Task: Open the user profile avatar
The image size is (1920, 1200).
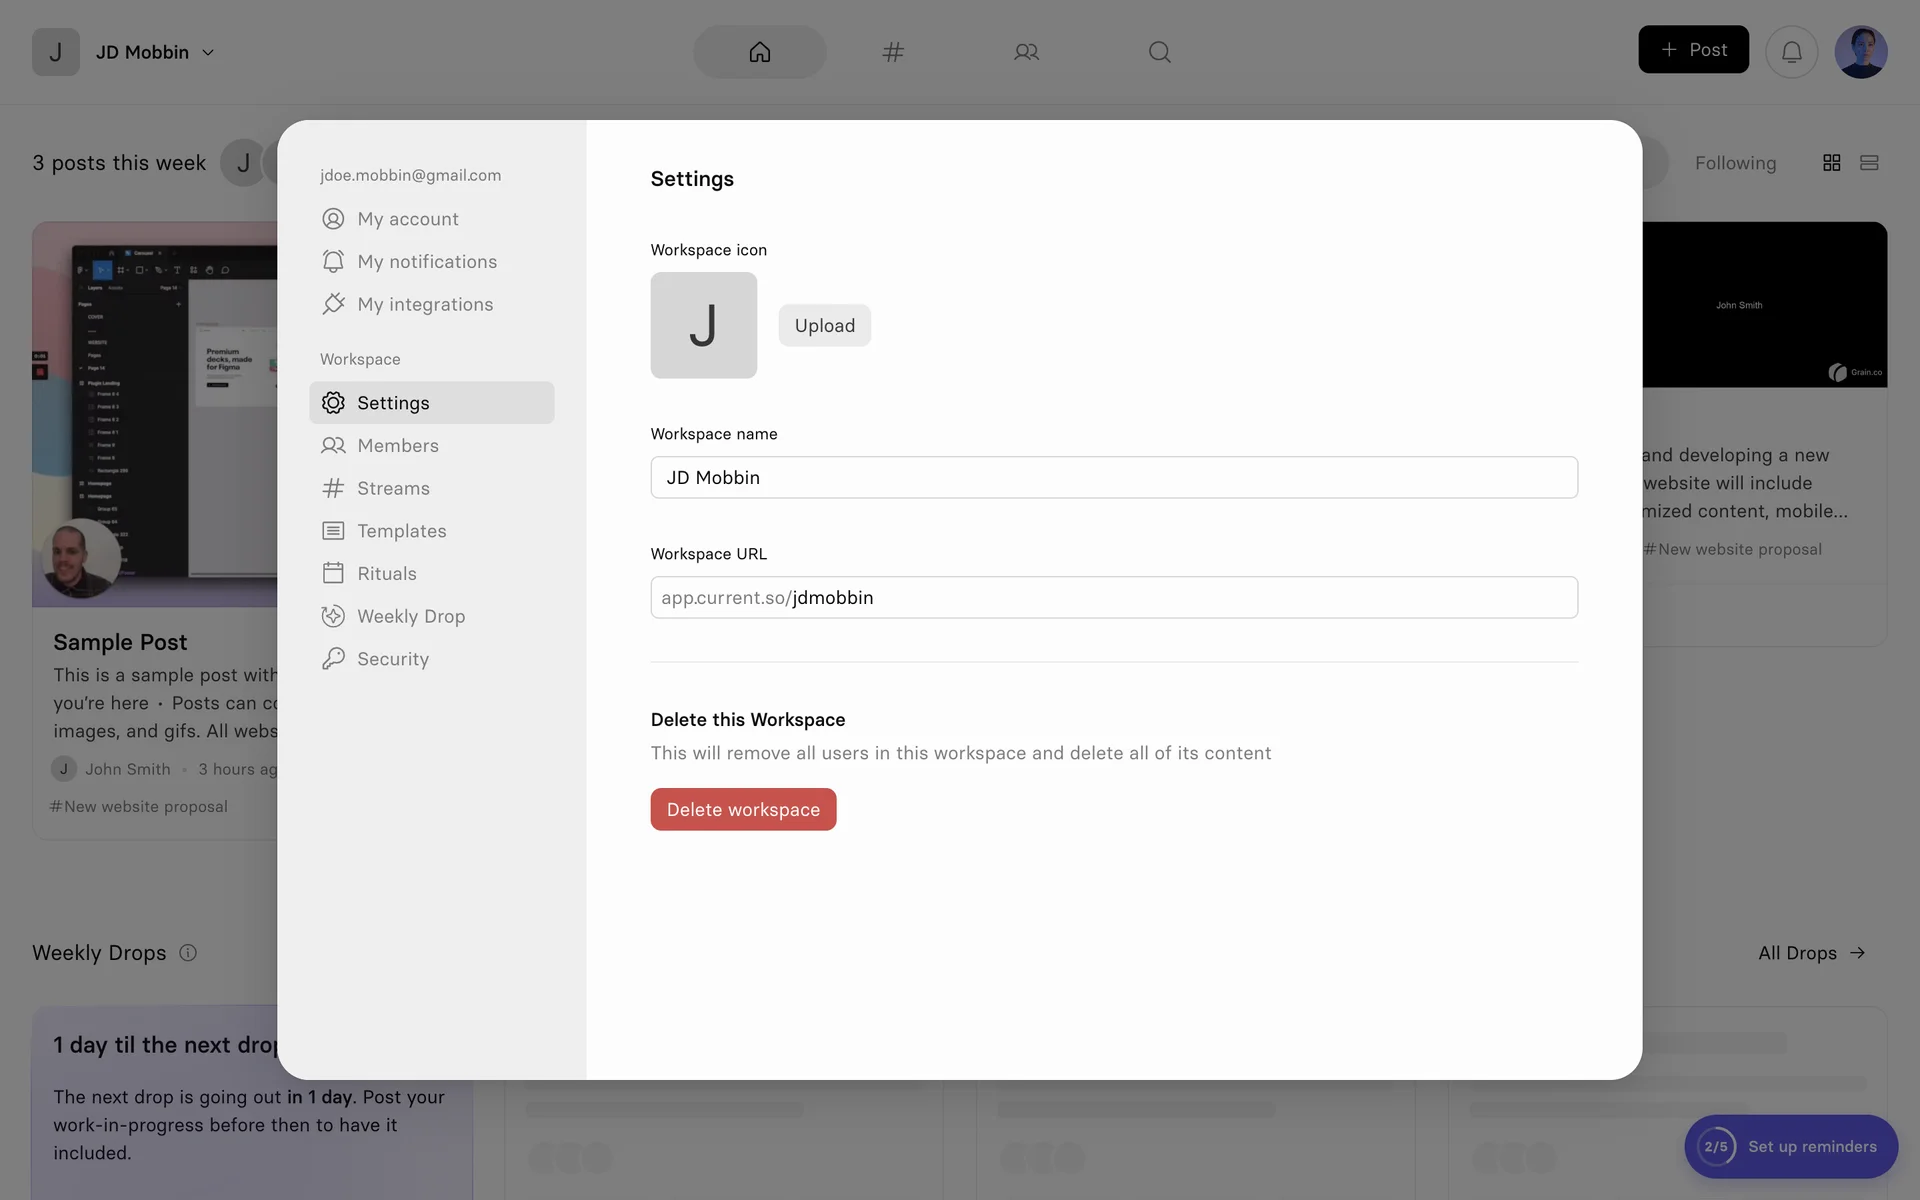Action: [1860, 52]
